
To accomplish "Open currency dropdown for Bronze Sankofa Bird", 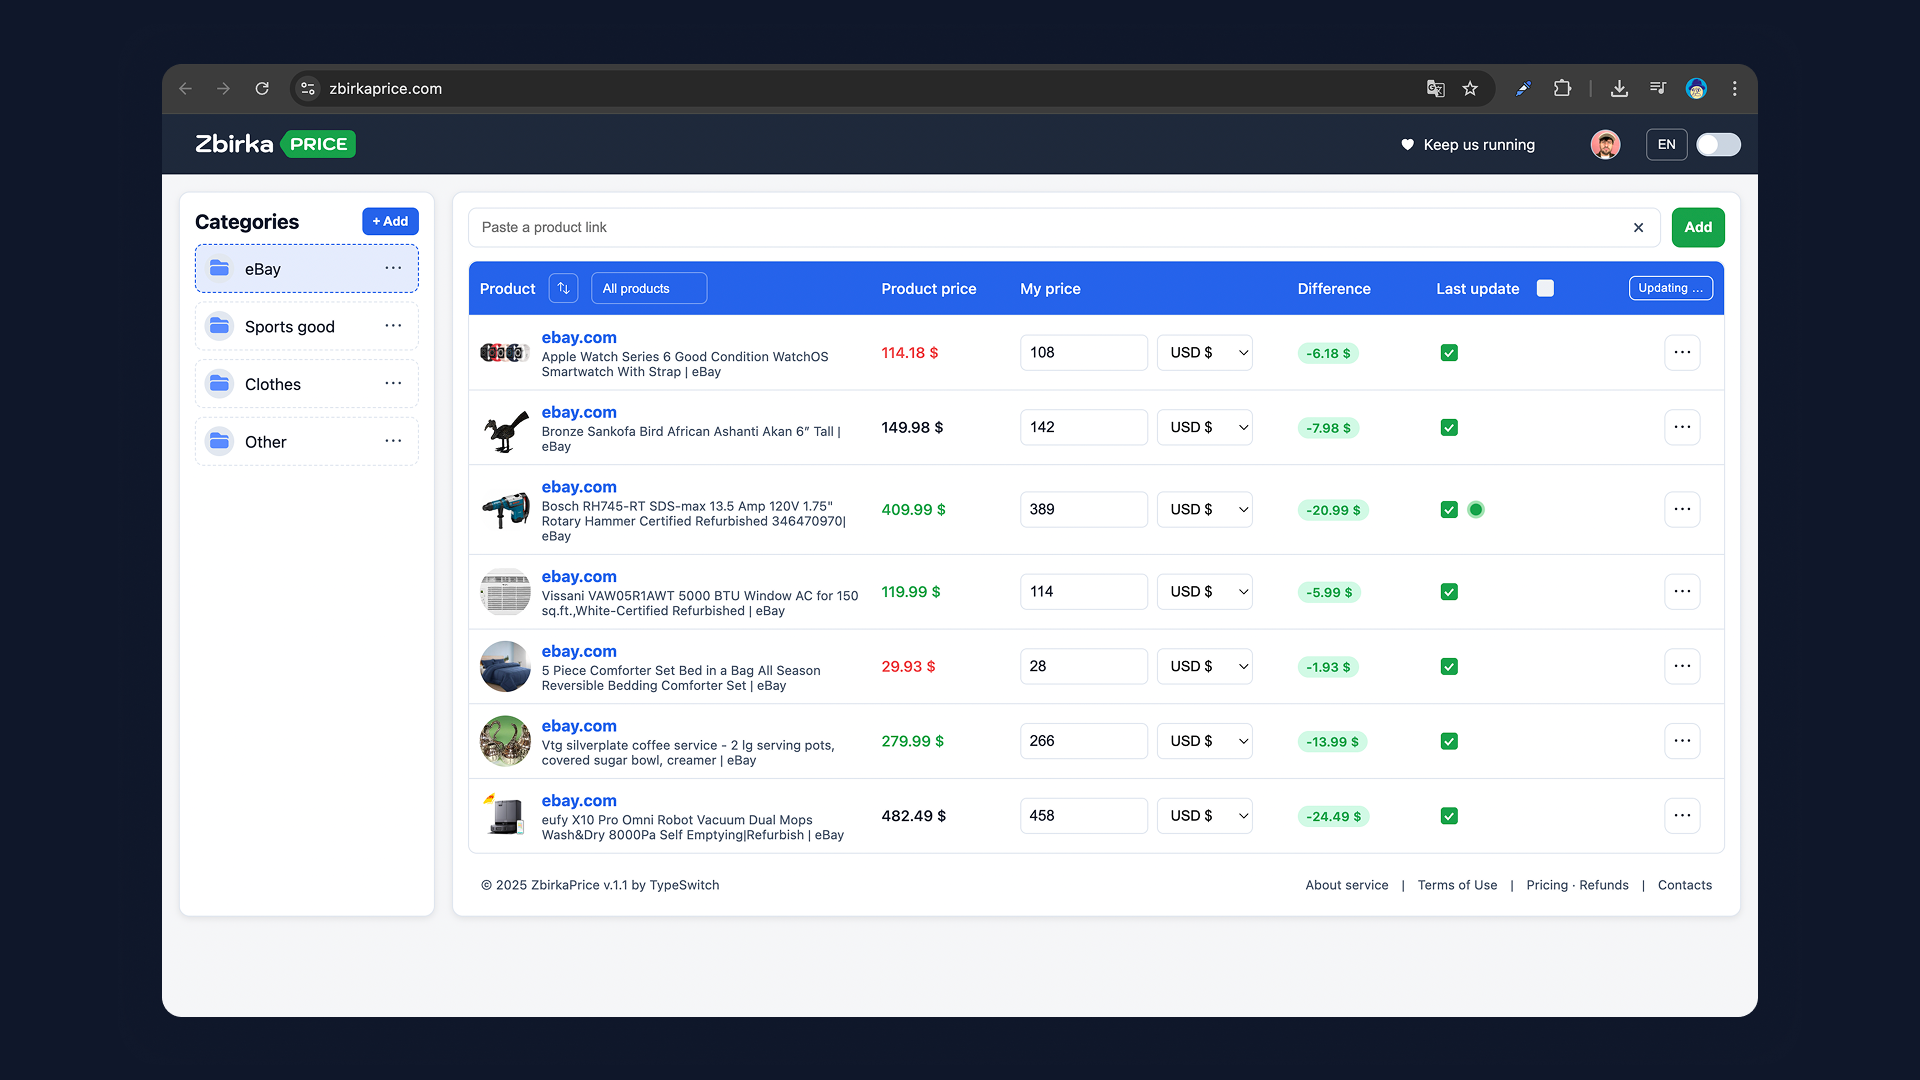I will (1205, 427).
